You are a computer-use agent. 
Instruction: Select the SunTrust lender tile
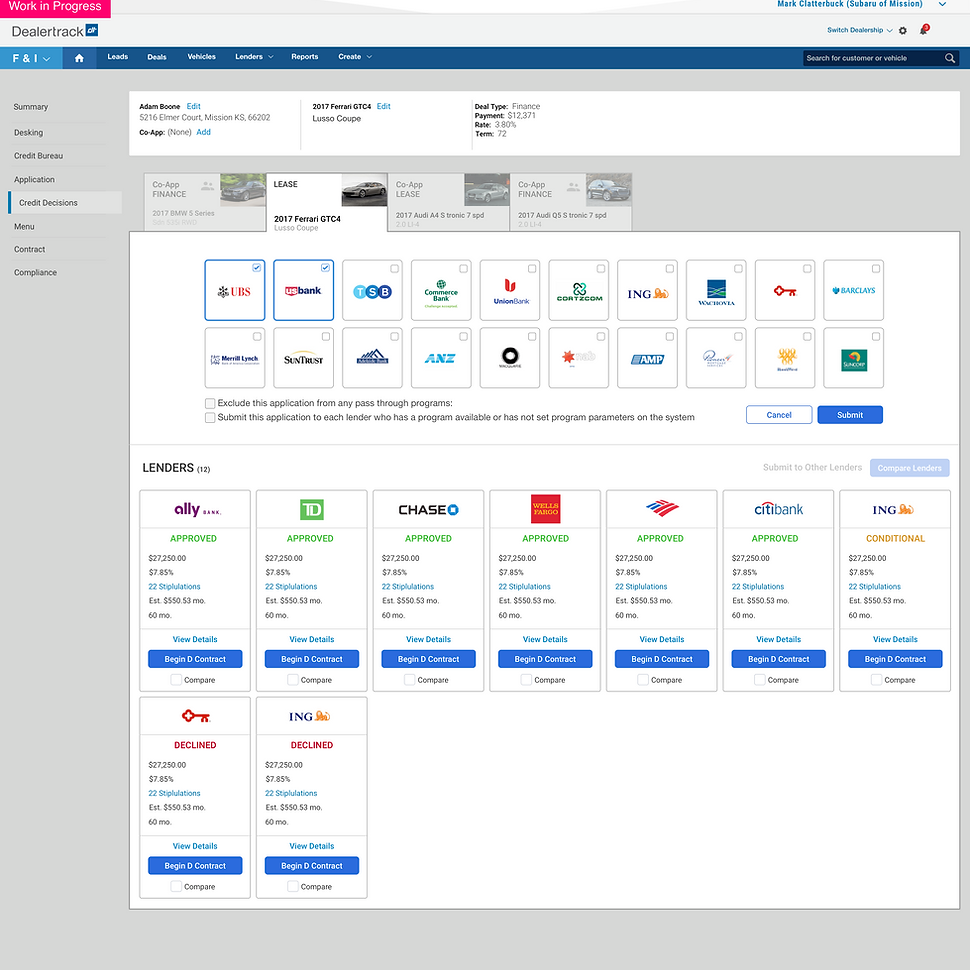[303, 358]
